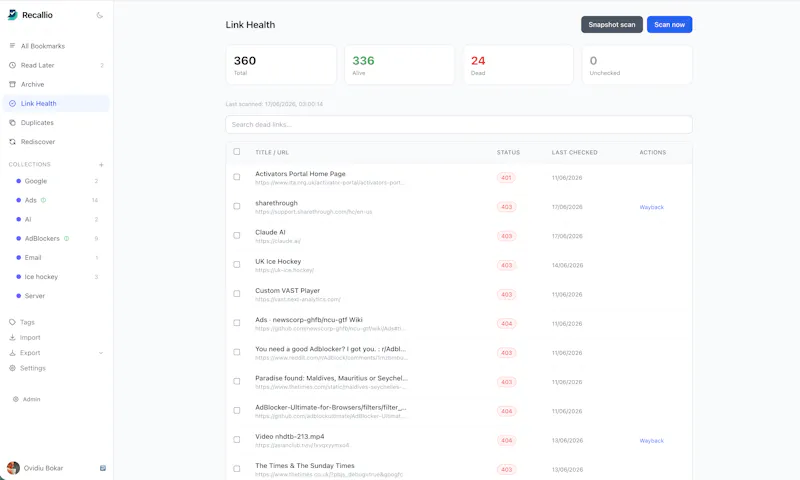Click the green icon beside Ads collection
Screen dimensions: 800x480
(x=43, y=200)
